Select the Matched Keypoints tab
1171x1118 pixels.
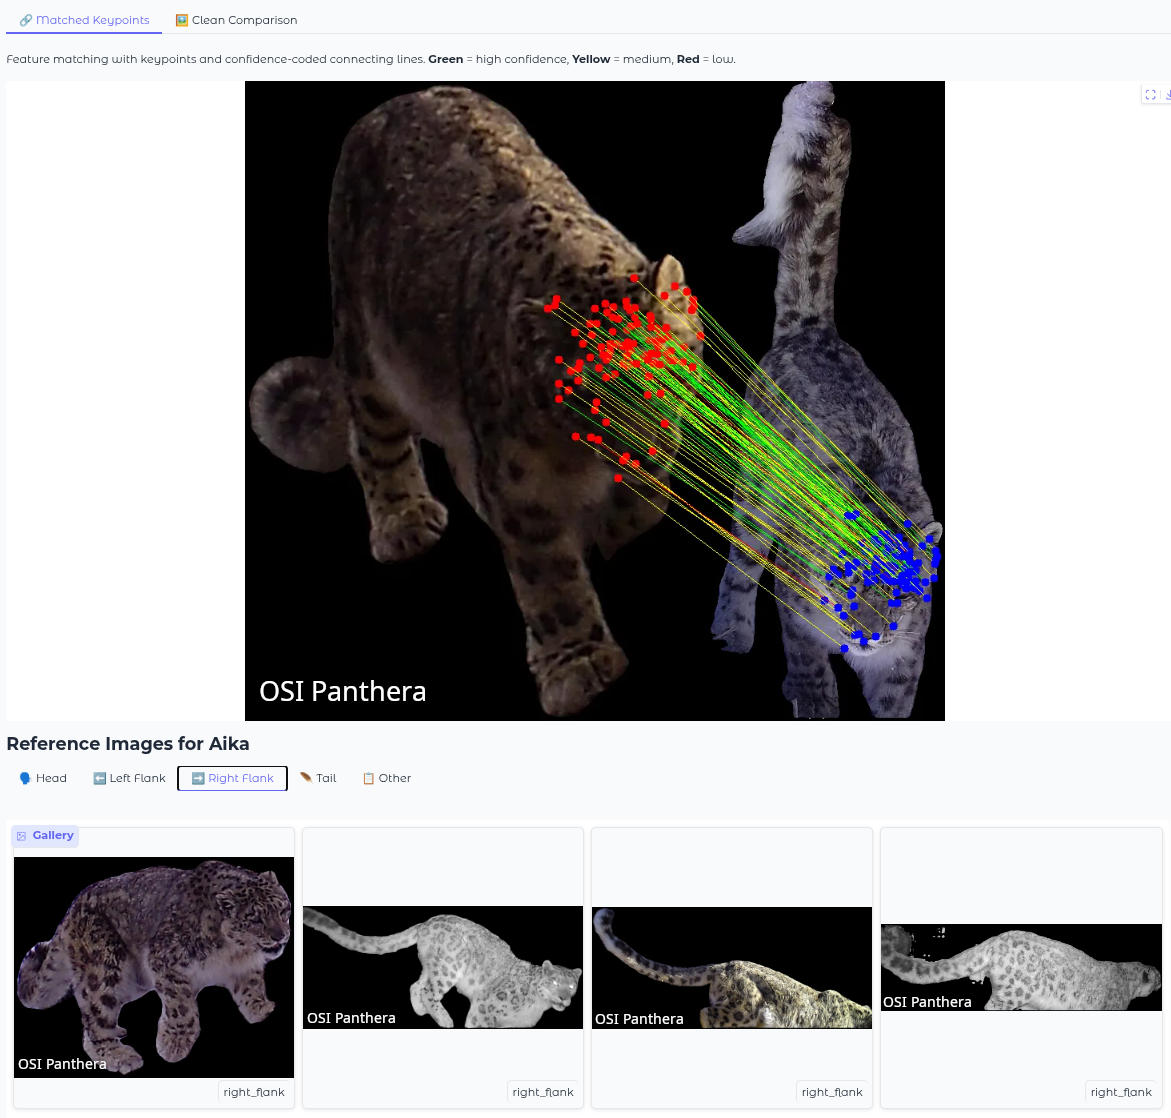pos(84,19)
